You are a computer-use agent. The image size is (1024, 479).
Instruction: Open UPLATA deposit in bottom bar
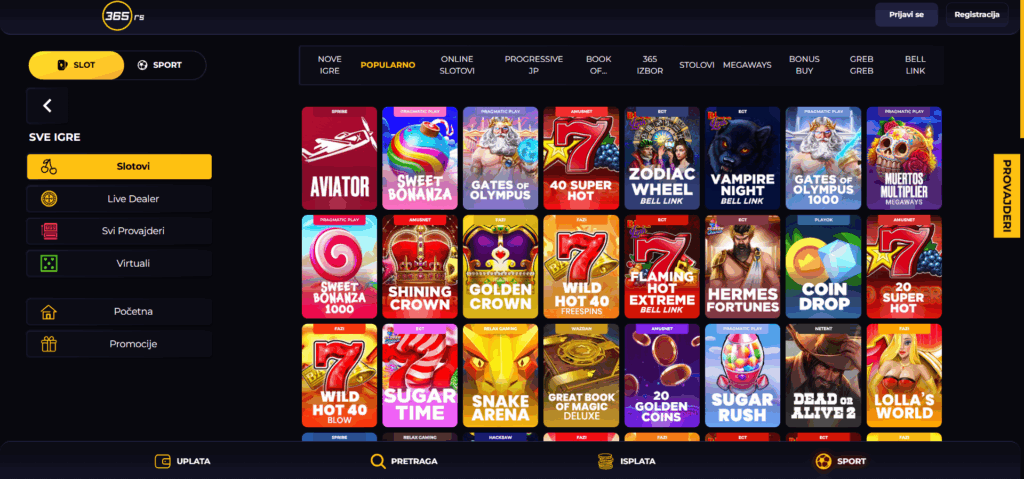coord(183,461)
